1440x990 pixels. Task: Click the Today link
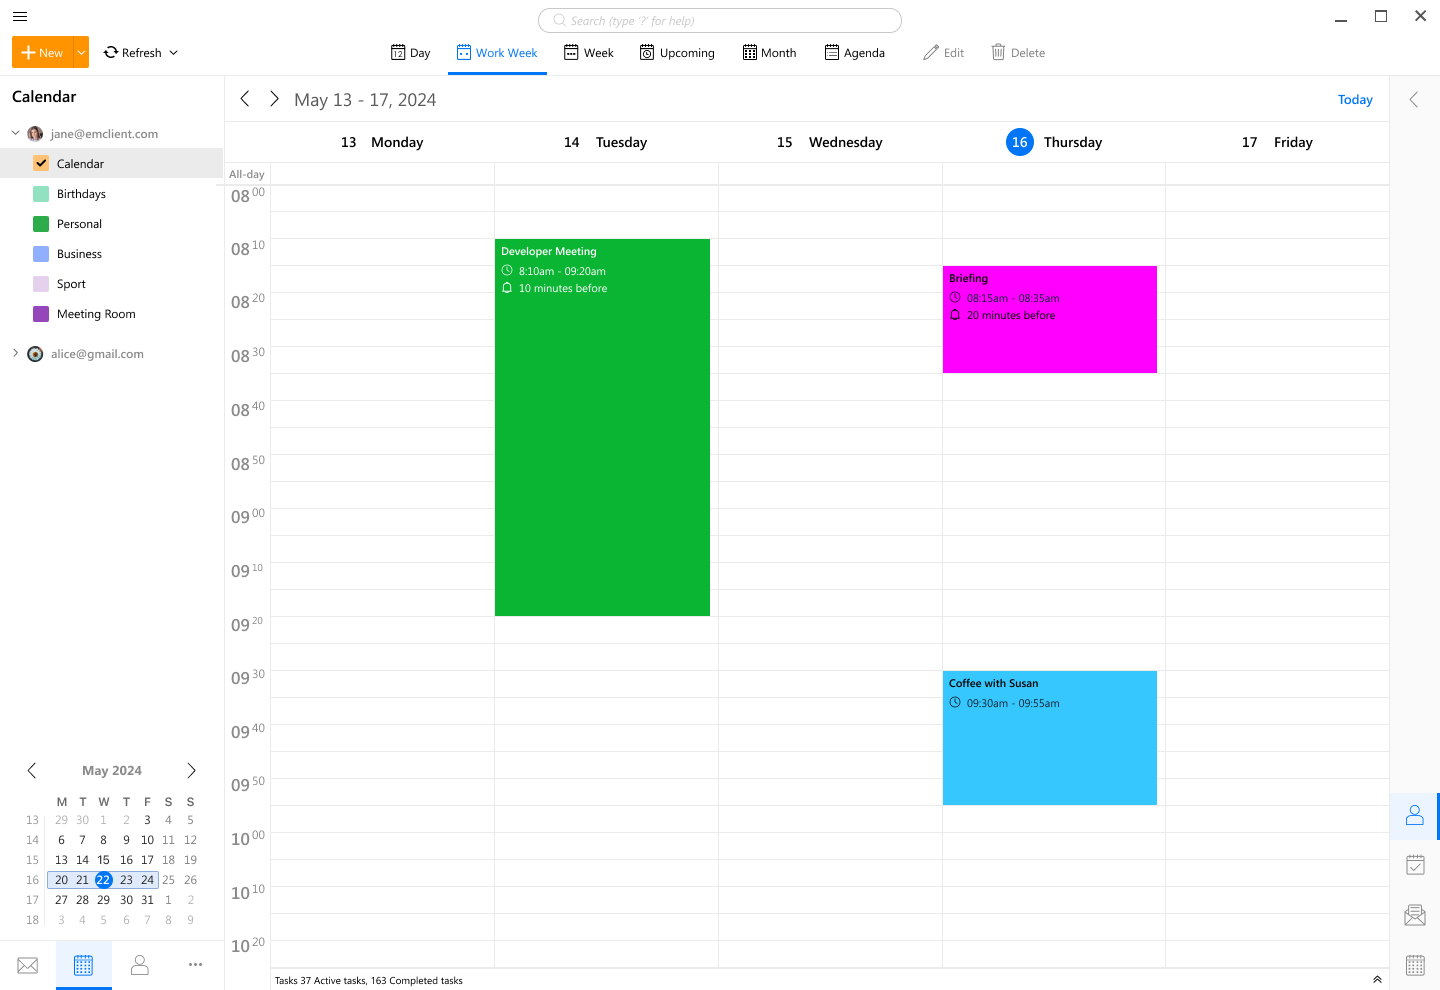[x=1354, y=99]
